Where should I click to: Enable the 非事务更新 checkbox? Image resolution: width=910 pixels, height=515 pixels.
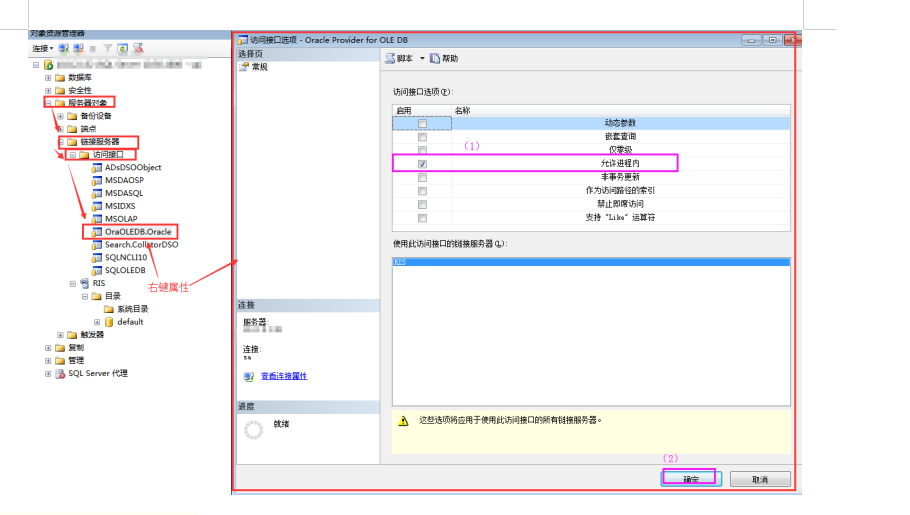422,178
